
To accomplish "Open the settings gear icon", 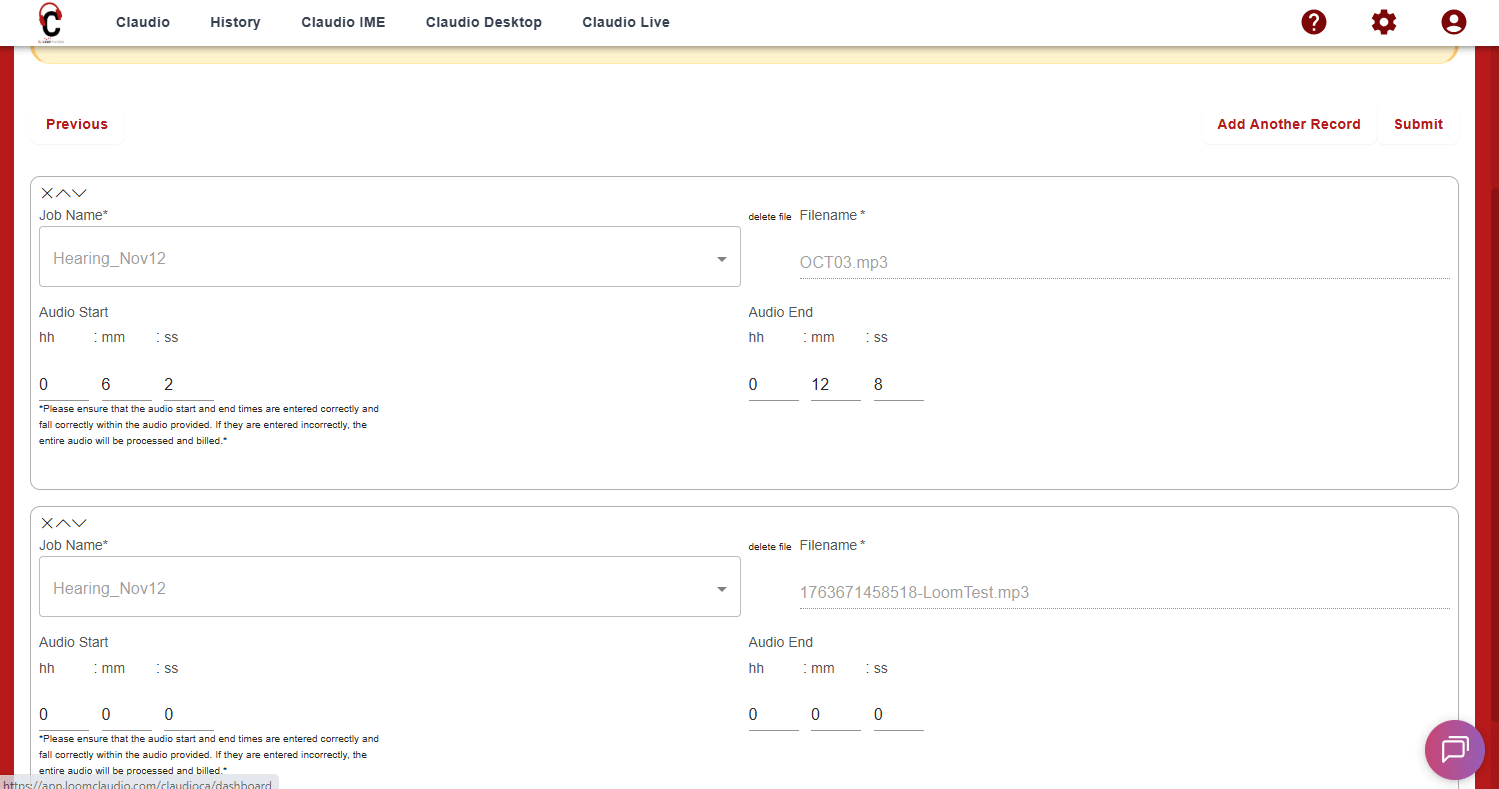I will pos(1383,22).
